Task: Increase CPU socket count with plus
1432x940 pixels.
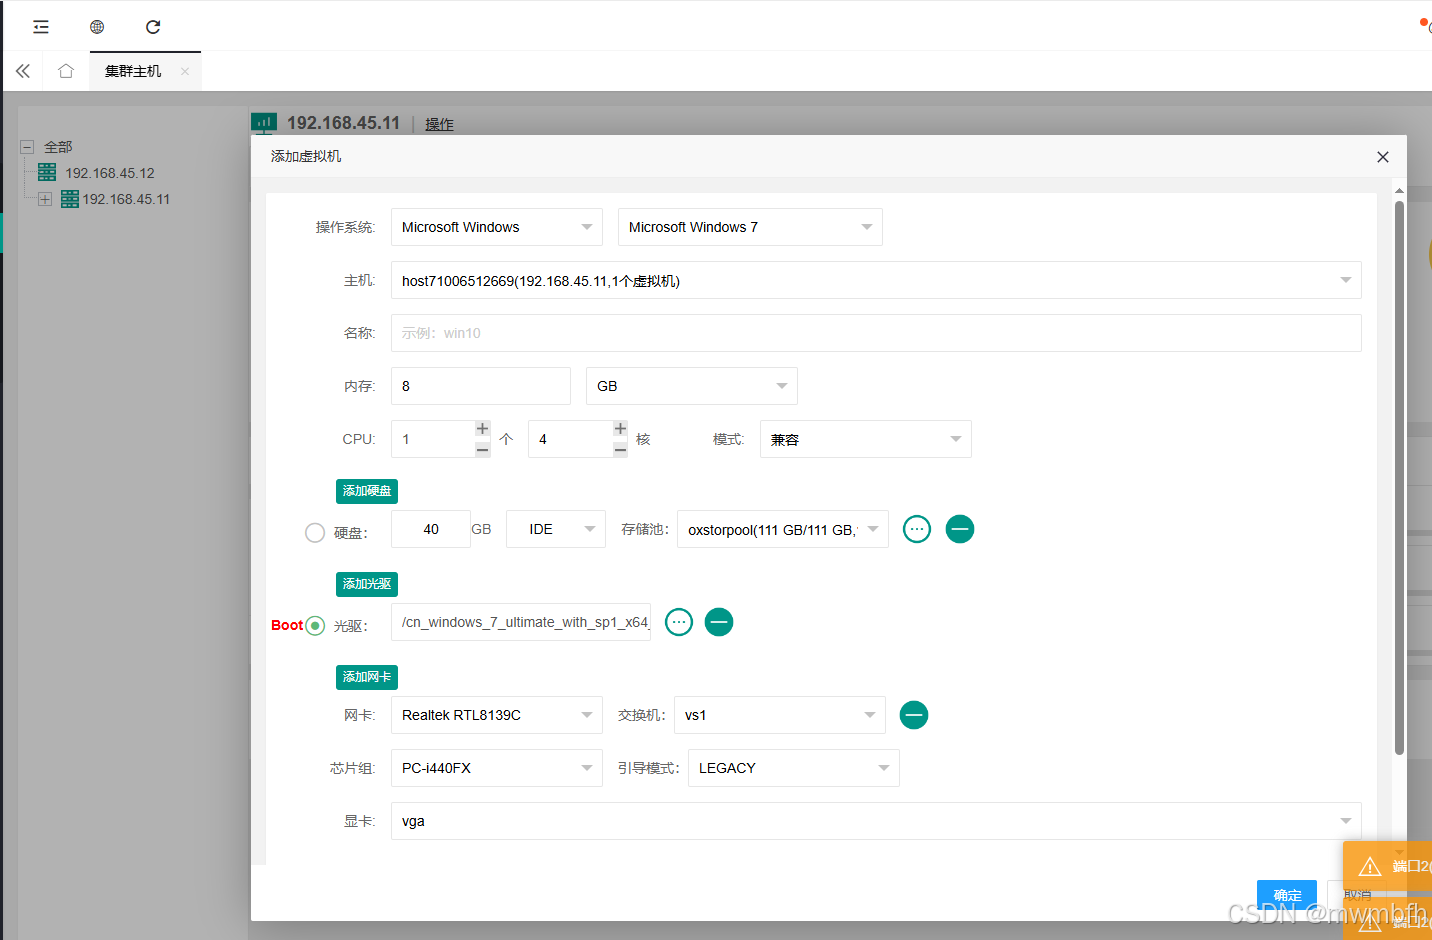Action: coord(483,429)
